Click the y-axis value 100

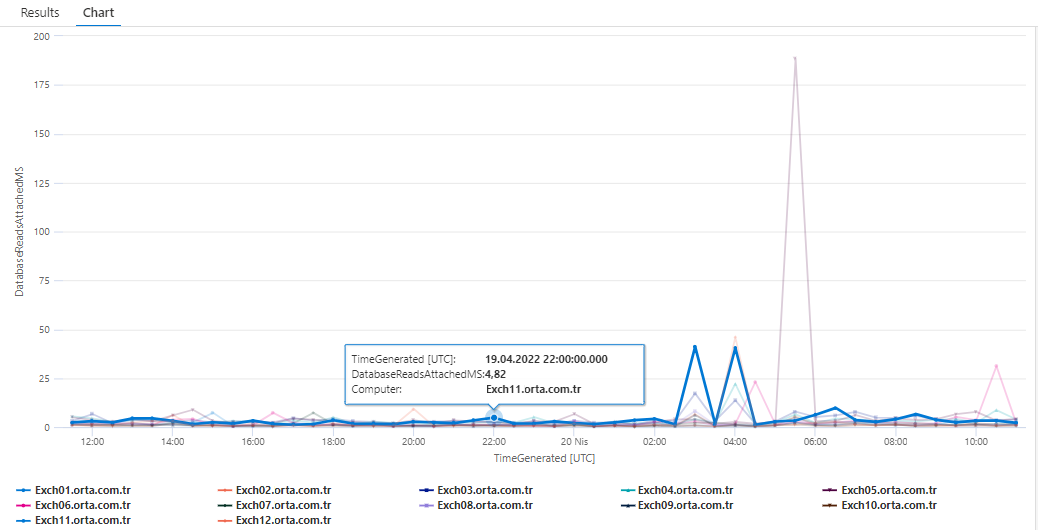point(40,232)
